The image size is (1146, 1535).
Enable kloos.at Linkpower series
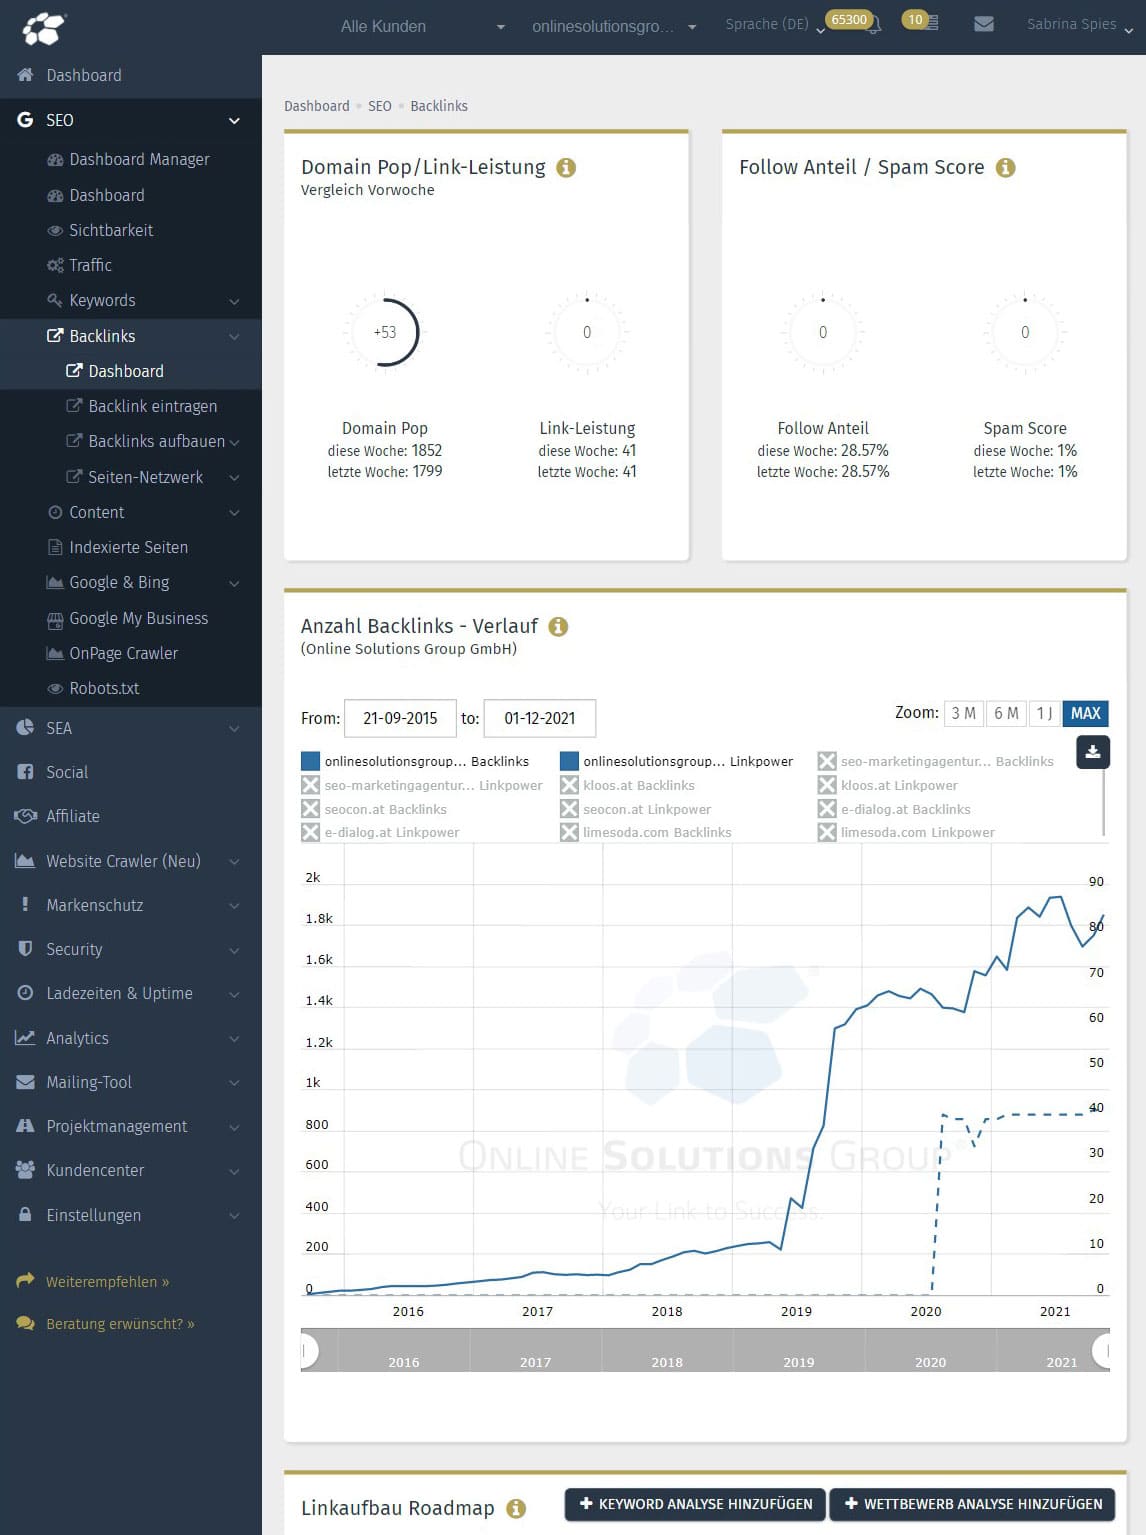(887, 785)
